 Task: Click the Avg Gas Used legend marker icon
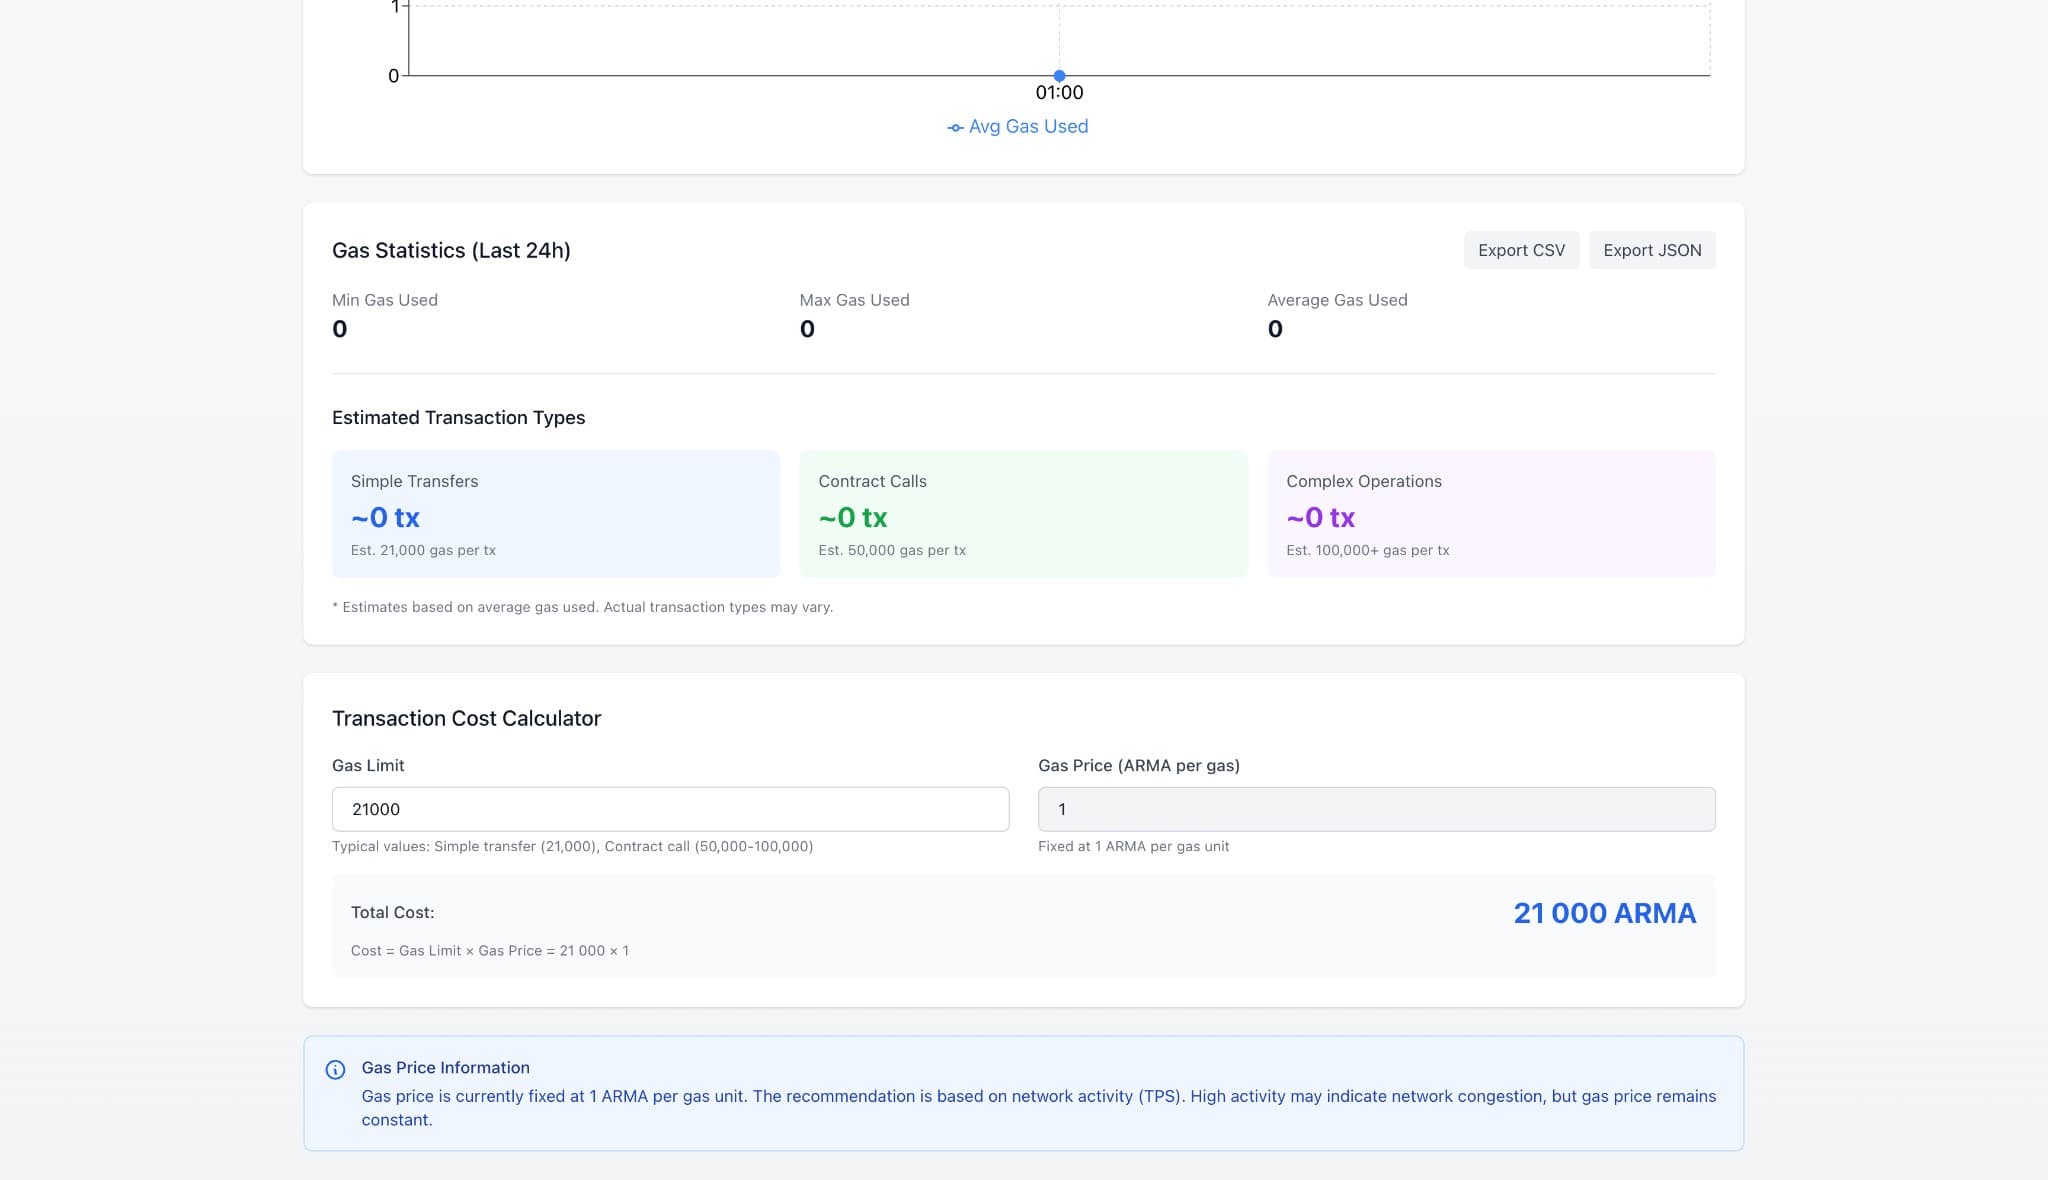[x=955, y=128]
